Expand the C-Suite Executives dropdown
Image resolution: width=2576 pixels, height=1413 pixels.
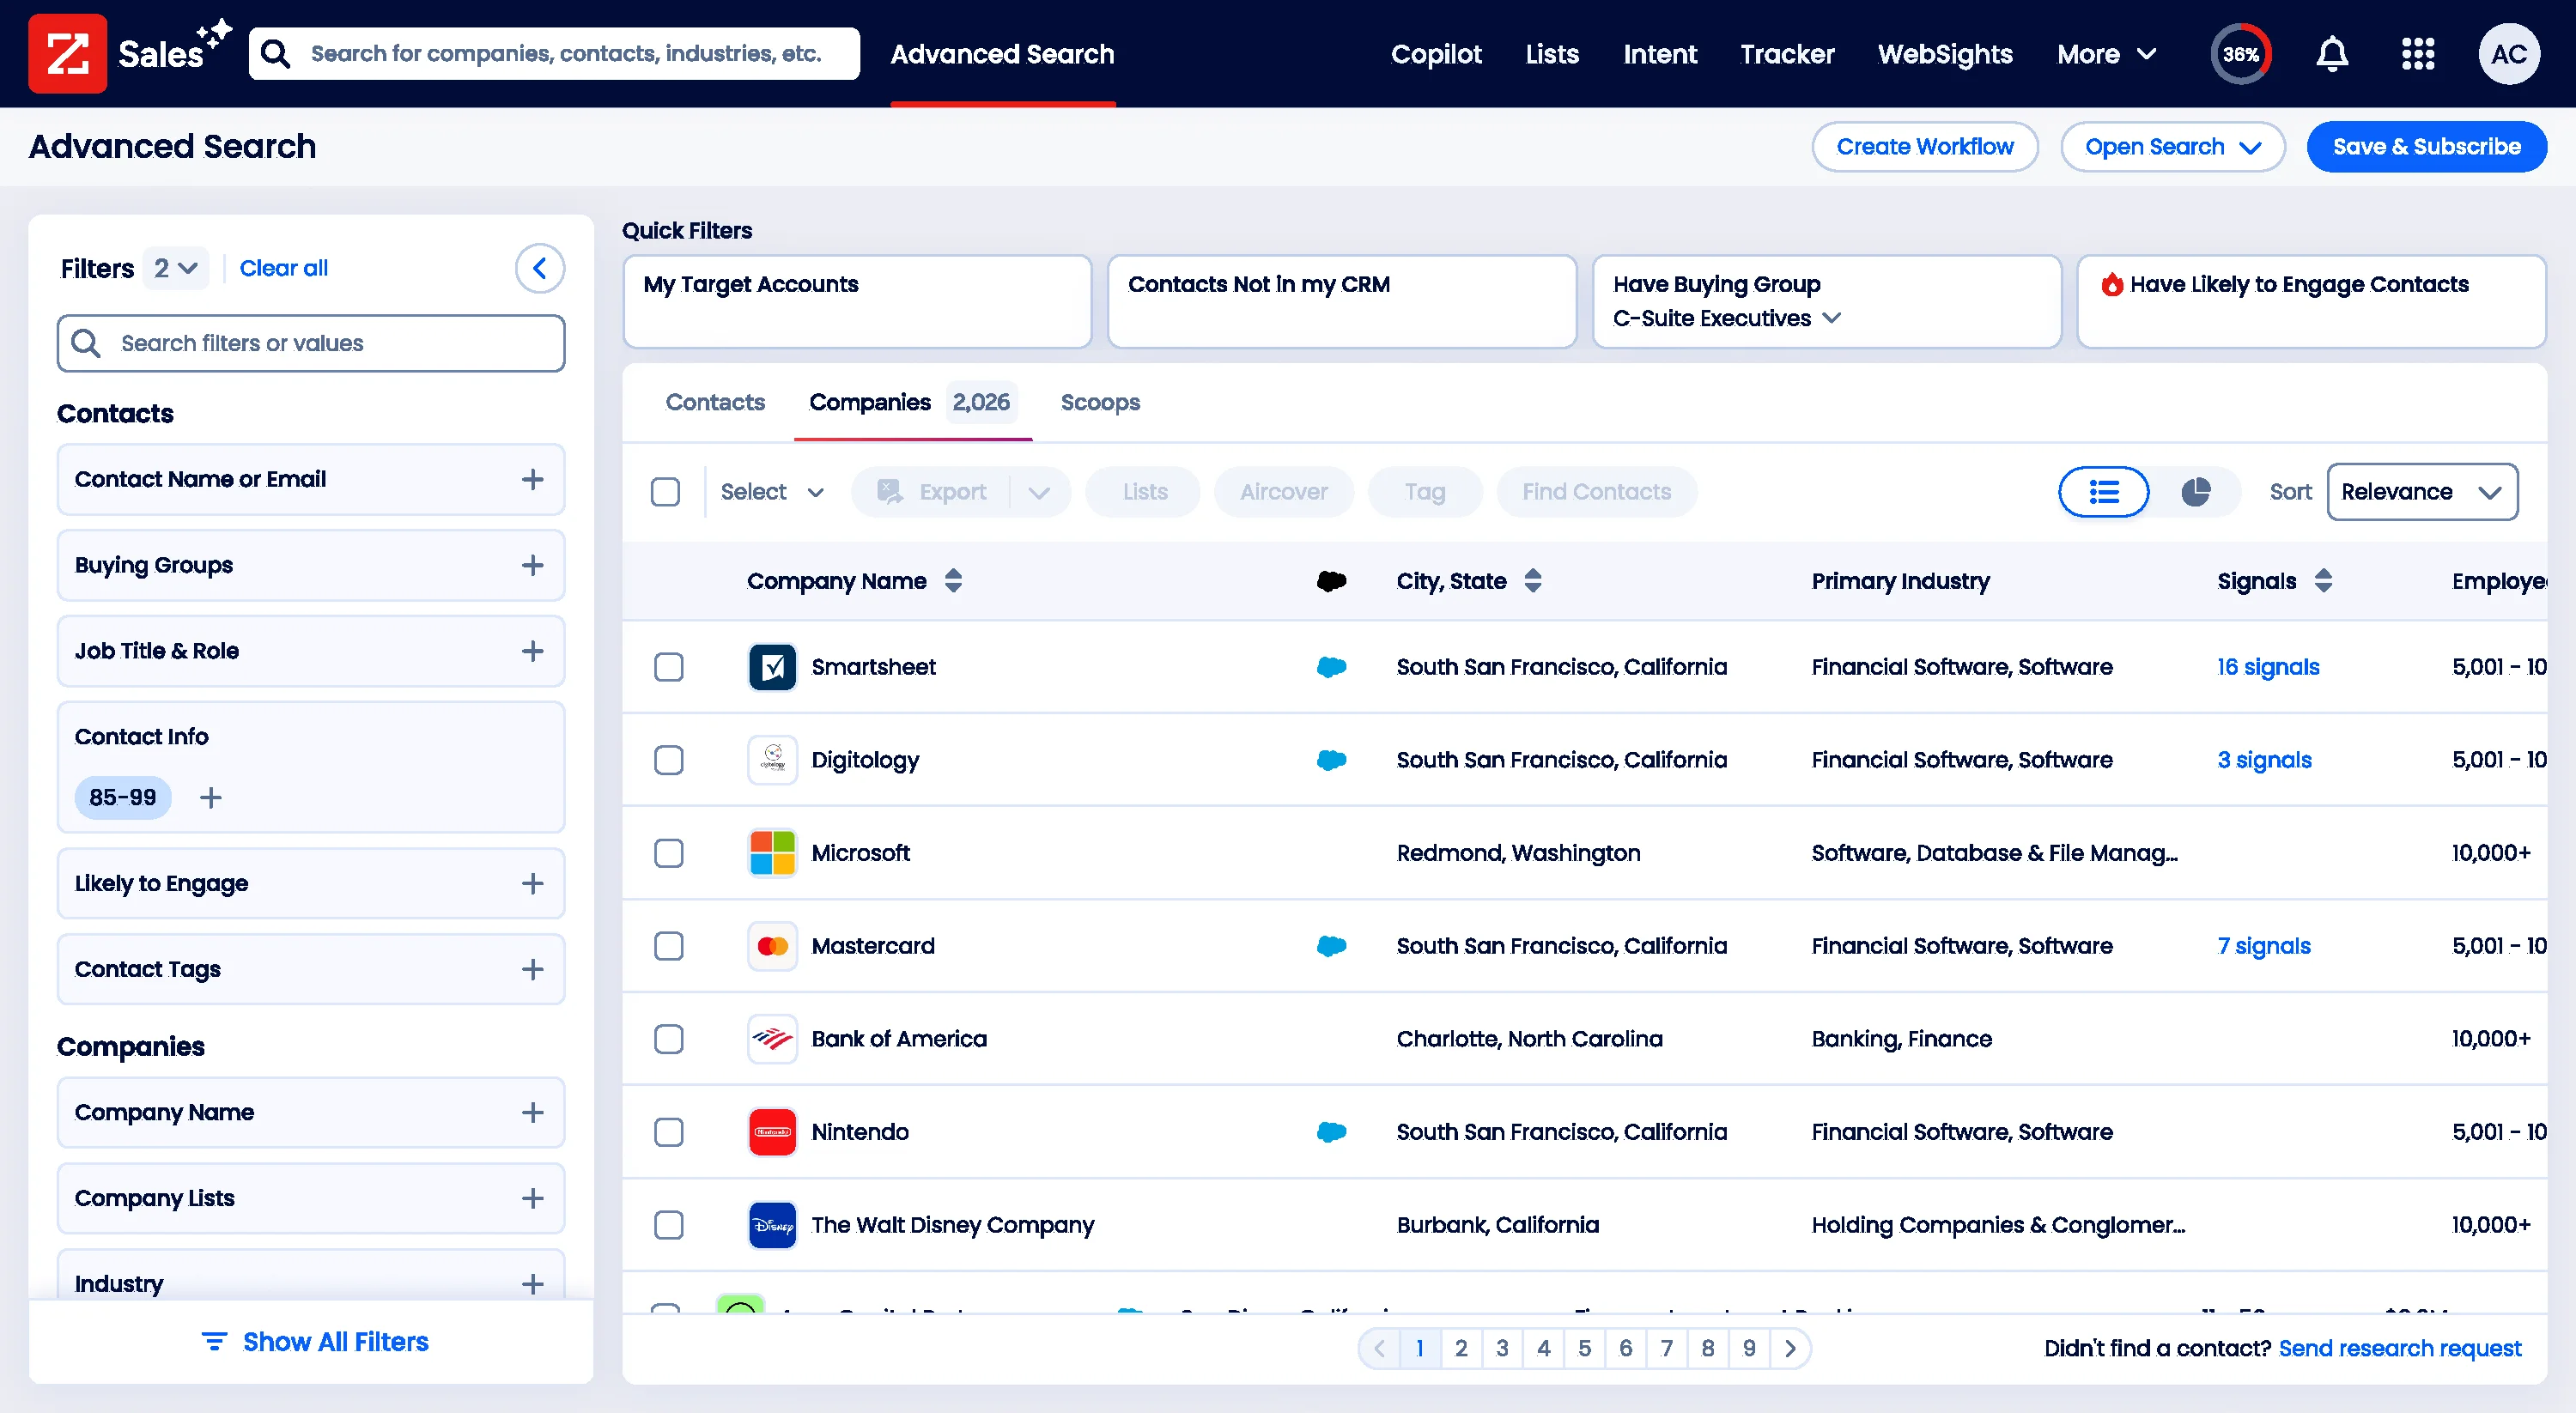[1833, 318]
